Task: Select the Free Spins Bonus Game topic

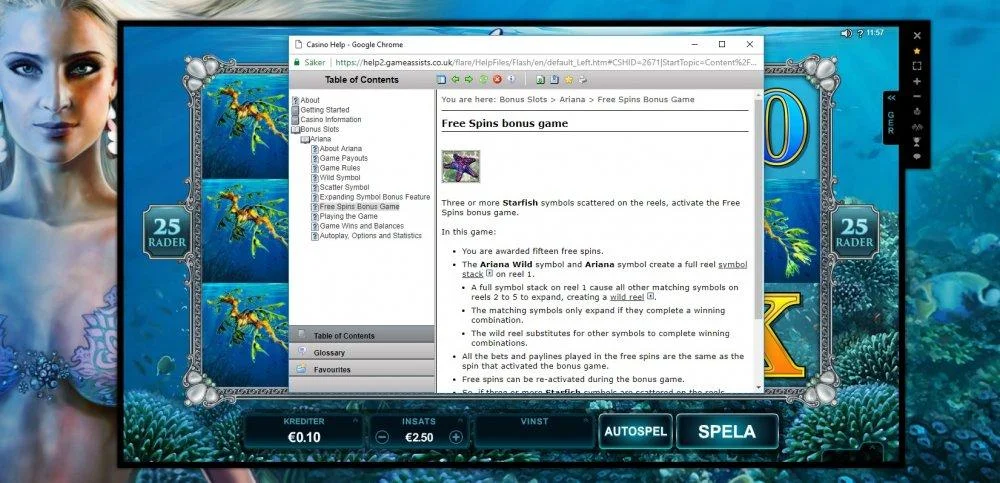Action: point(359,207)
